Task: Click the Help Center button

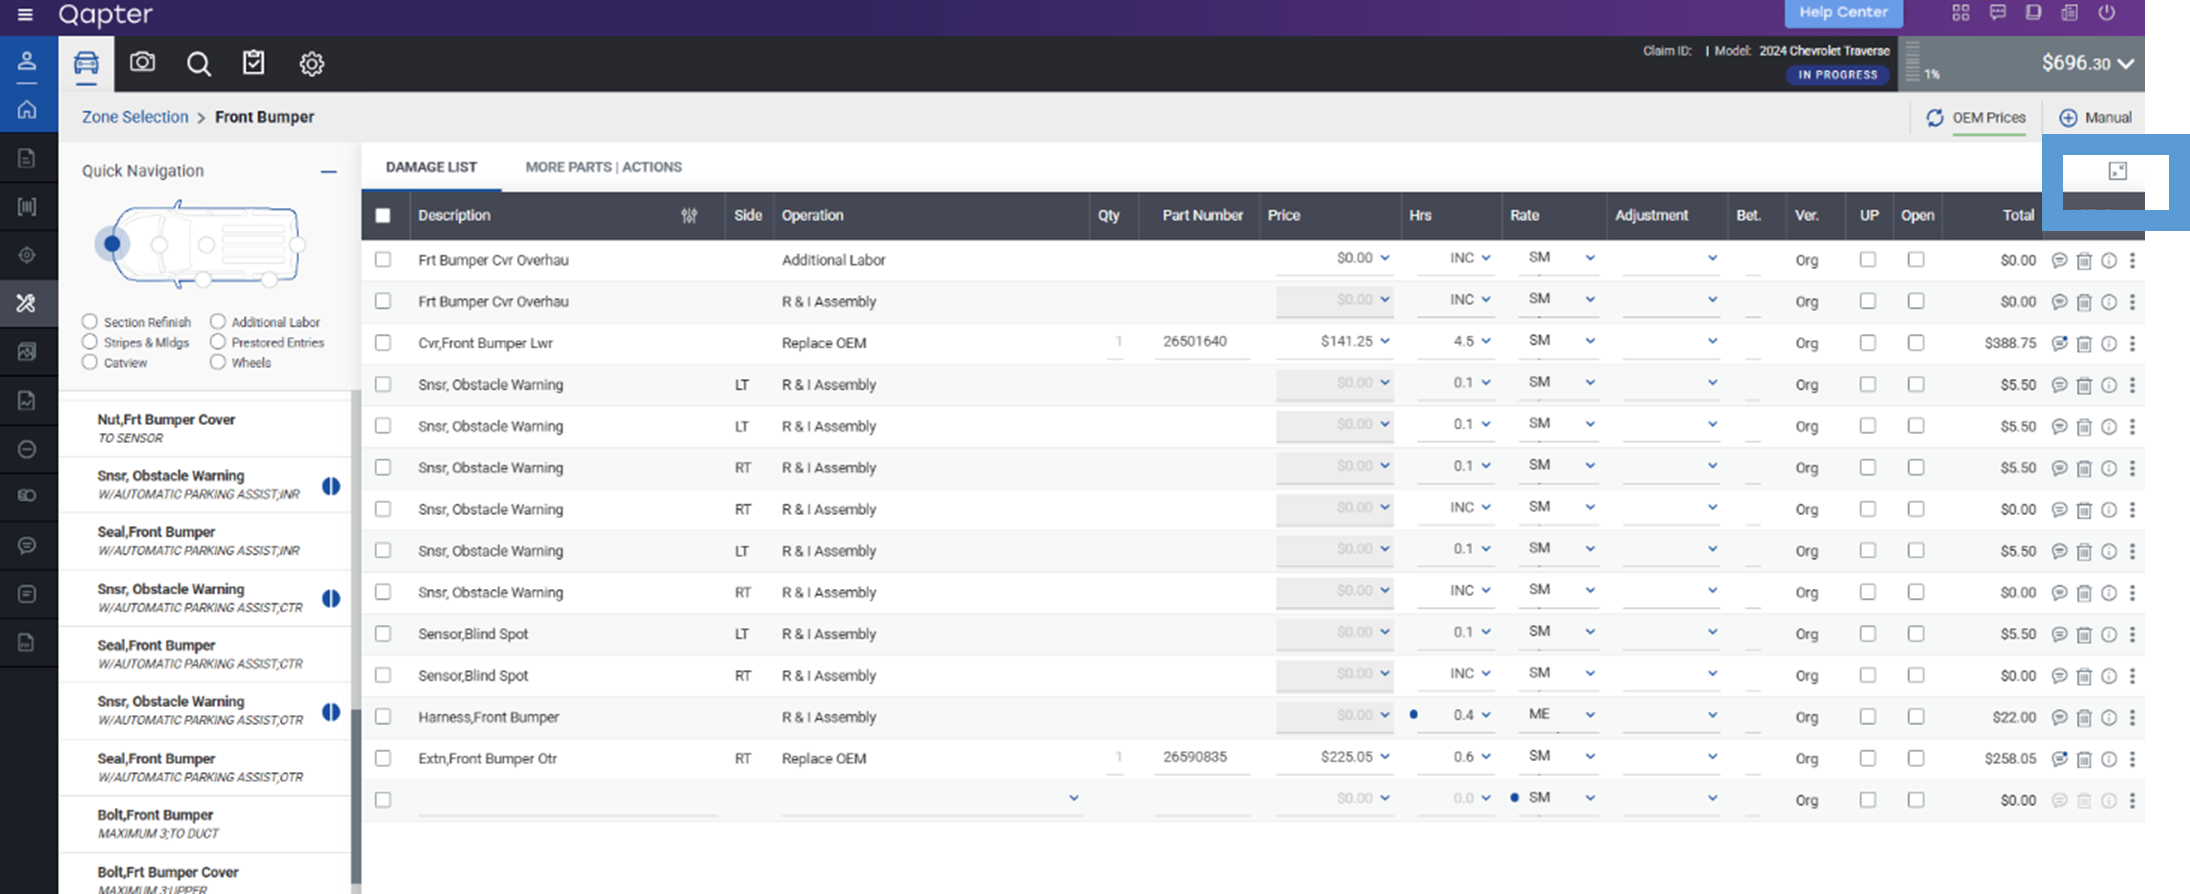Action: [1843, 13]
